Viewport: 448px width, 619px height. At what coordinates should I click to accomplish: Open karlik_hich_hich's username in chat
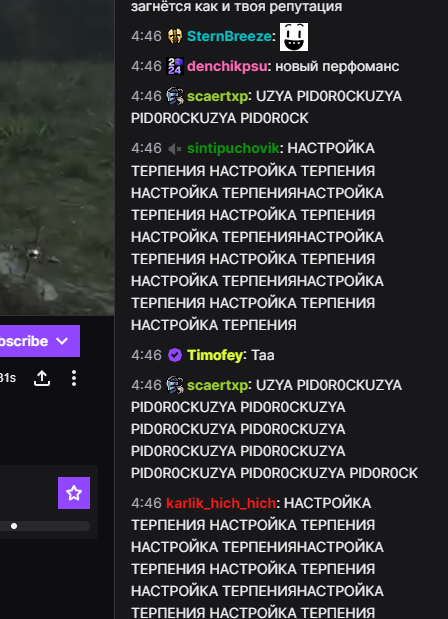pyautogui.click(x=221, y=503)
